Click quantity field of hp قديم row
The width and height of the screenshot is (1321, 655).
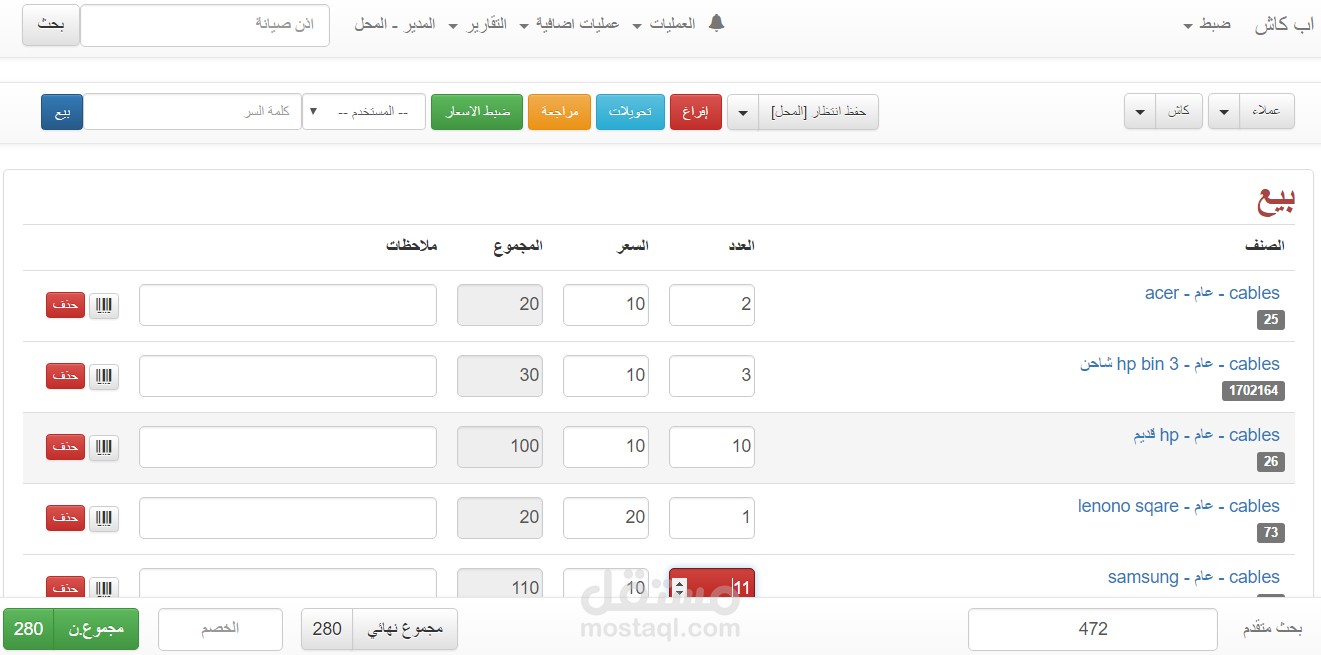[712, 447]
